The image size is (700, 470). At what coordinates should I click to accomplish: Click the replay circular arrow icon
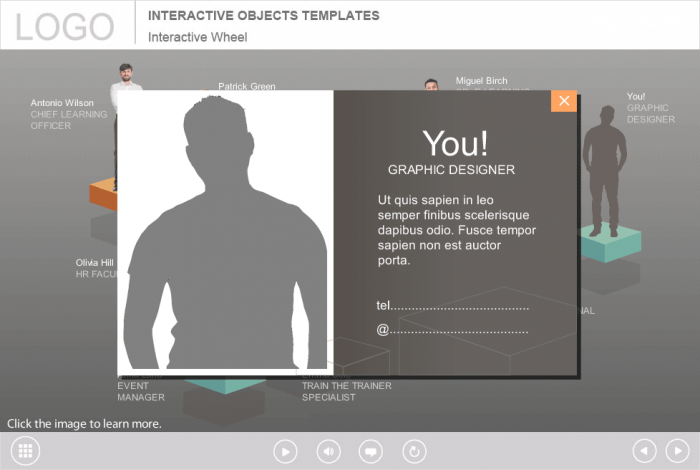[413, 452]
